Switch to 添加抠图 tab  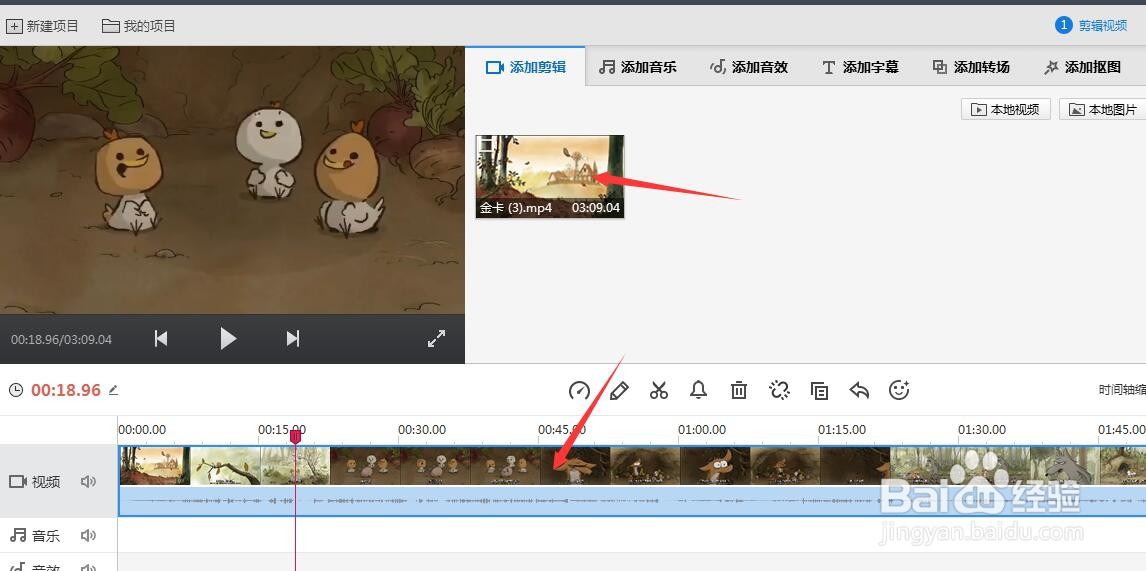1082,67
